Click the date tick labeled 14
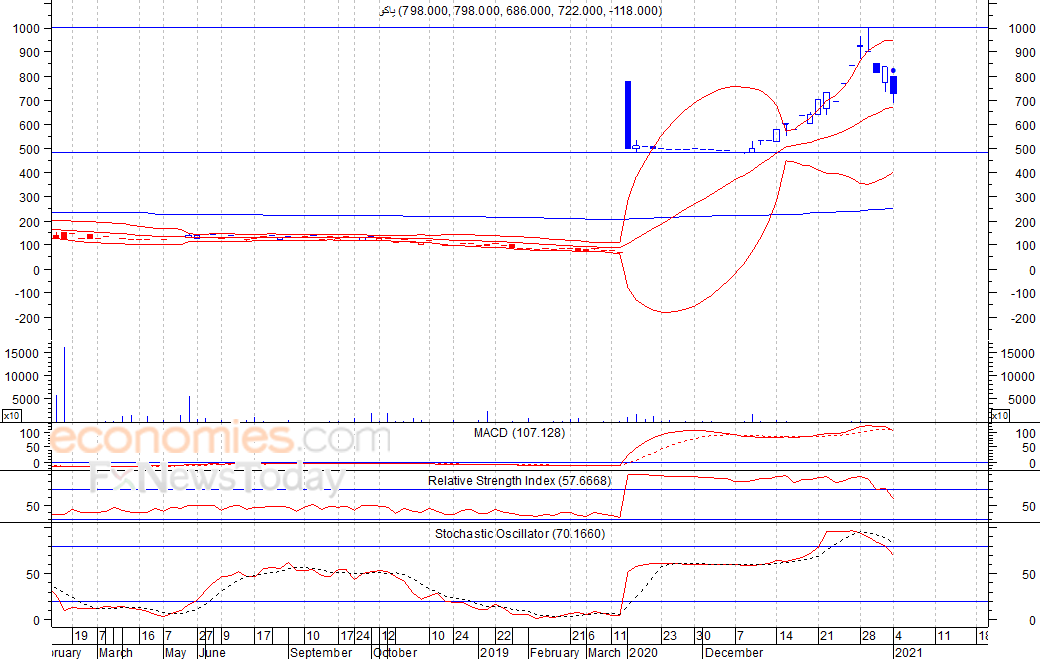The width and height of the screenshot is (1040, 659). pyautogui.click(x=786, y=636)
